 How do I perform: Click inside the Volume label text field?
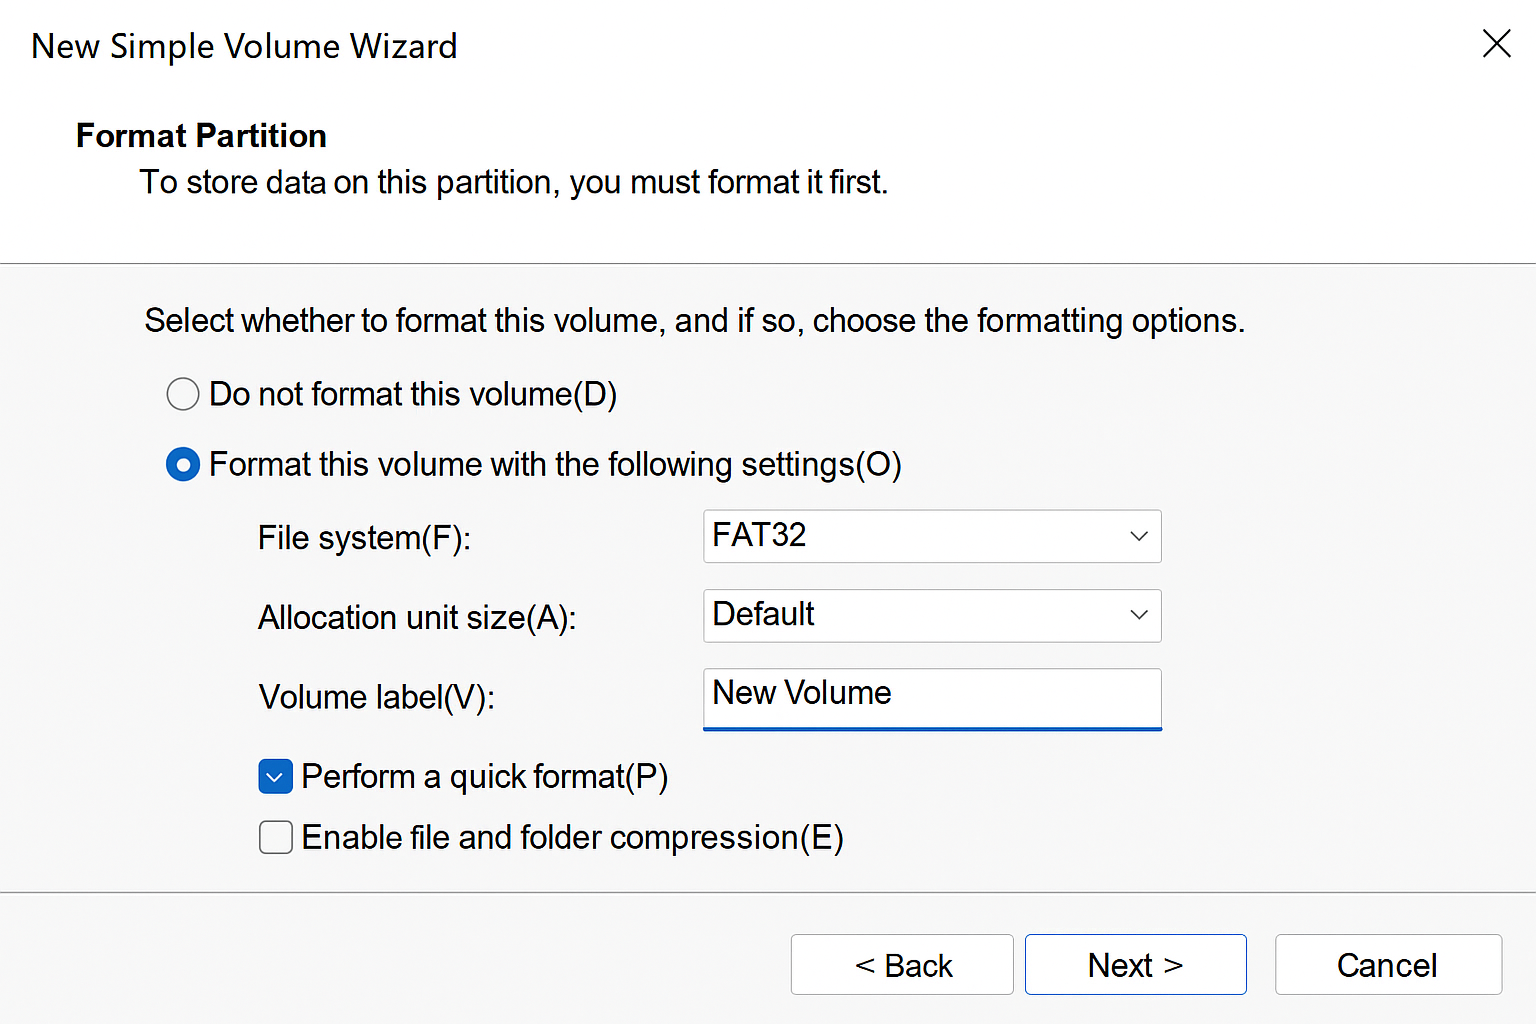(x=930, y=697)
